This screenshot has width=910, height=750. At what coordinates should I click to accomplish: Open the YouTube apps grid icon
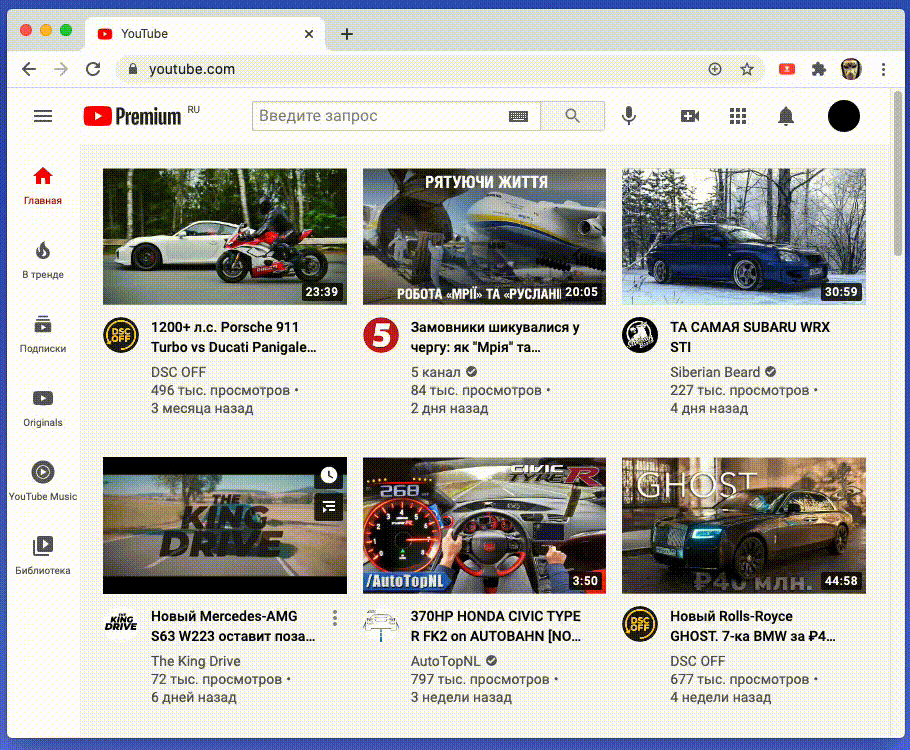coord(738,116)
